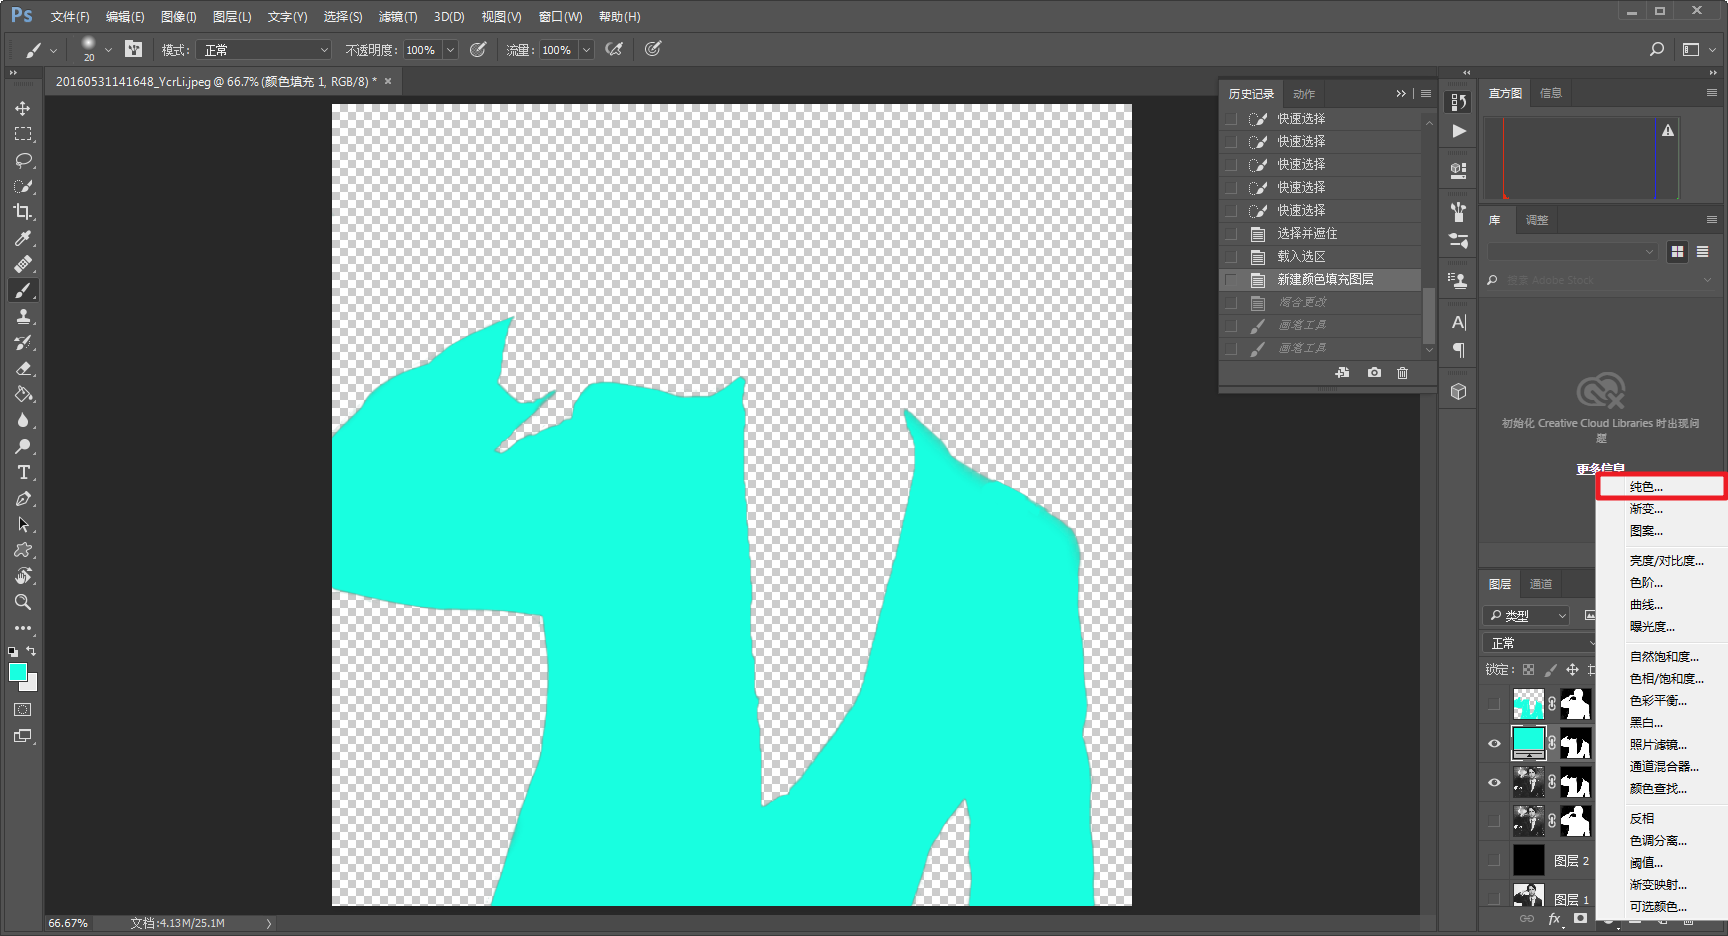Select the Paint Bucket tool
The image size is (1728, 936).
point(23,394)
